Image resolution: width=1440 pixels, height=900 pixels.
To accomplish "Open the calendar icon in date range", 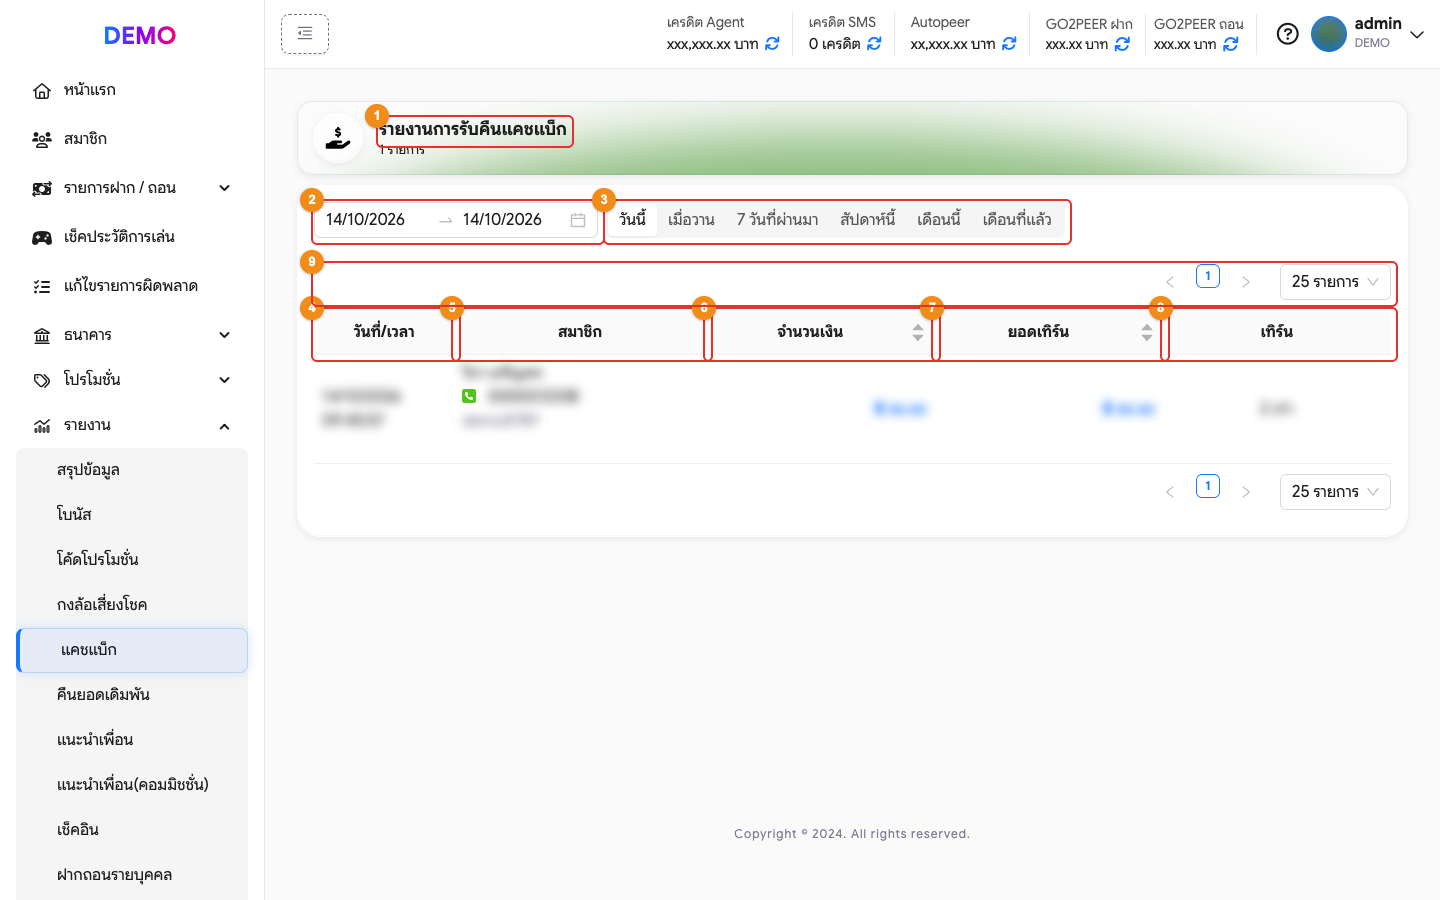I will pyautogui.click(x=578, y=220).
